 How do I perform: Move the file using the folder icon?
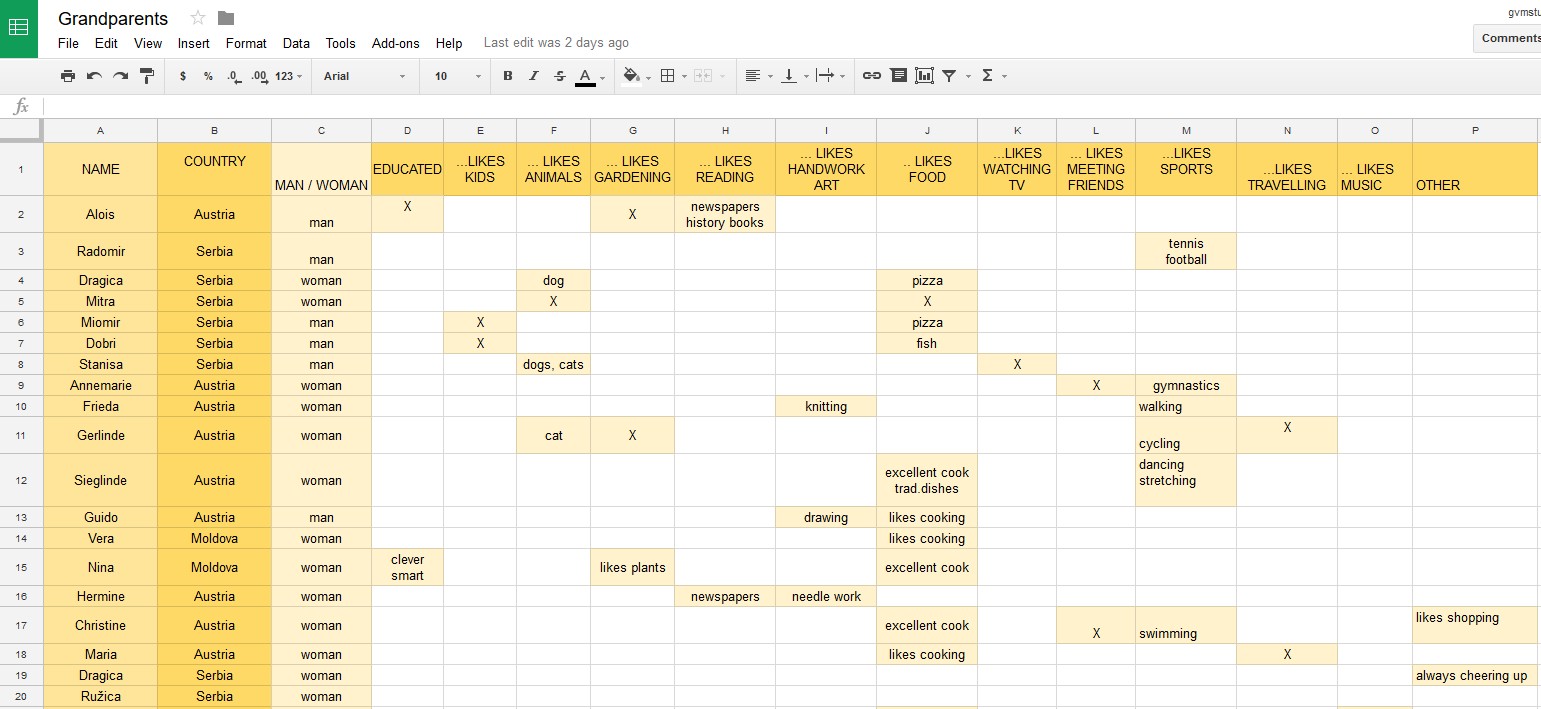click(x=226, y=18)
